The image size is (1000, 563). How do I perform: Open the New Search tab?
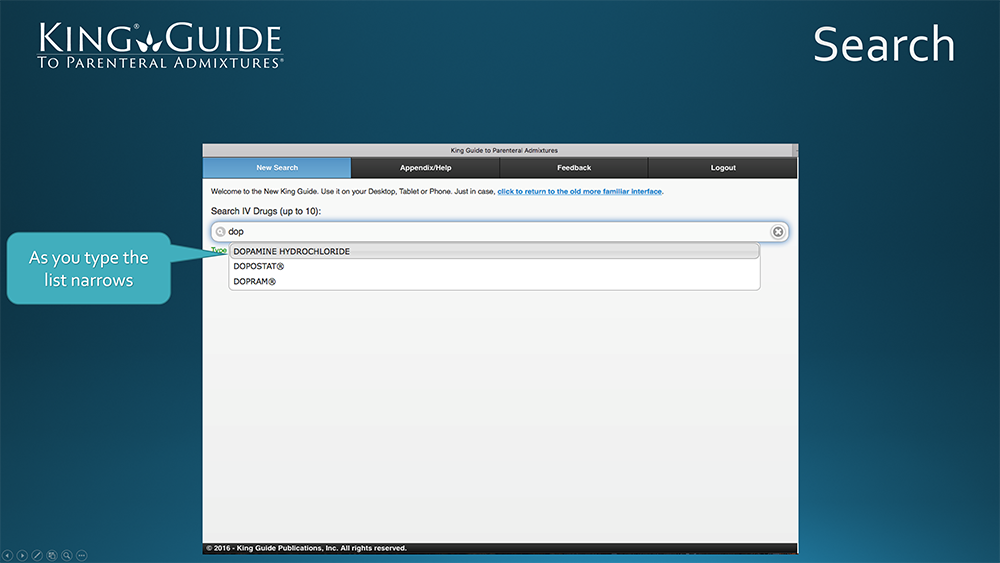point(277,168)
